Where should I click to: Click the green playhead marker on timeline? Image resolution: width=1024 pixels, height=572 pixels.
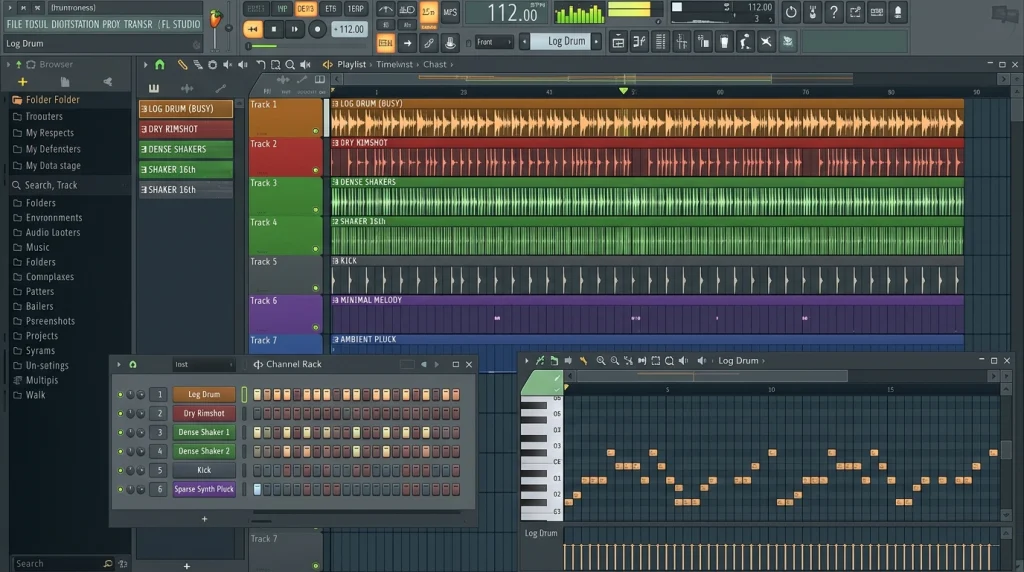point(624,91)
